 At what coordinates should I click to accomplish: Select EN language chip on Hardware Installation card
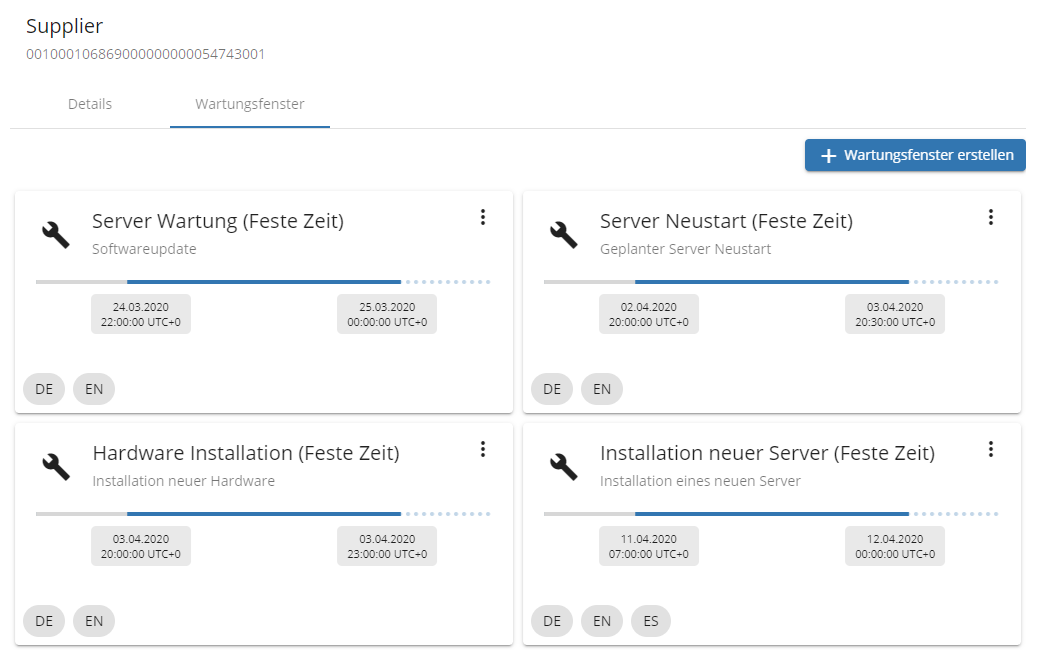click(x=94, y=621)
